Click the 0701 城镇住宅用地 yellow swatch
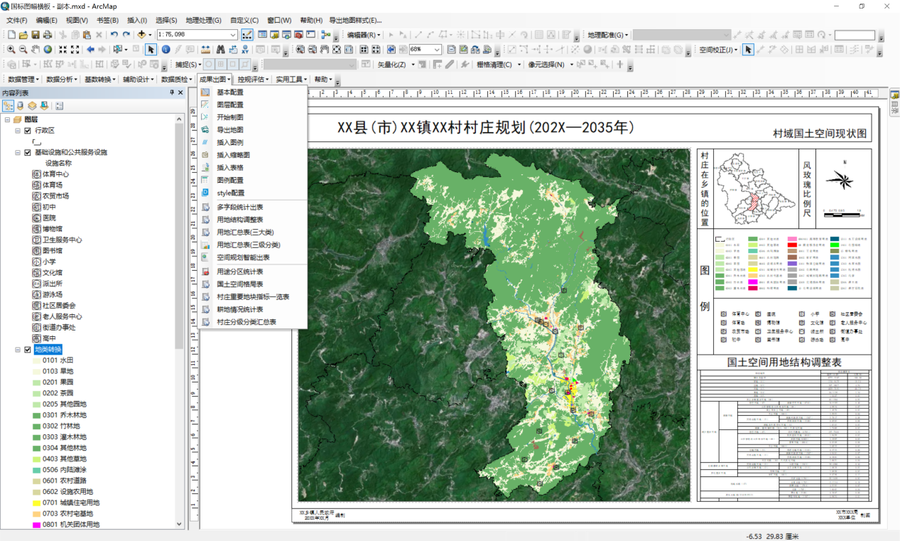The height and width of the screenshot is (541, 900). (36, 503)
